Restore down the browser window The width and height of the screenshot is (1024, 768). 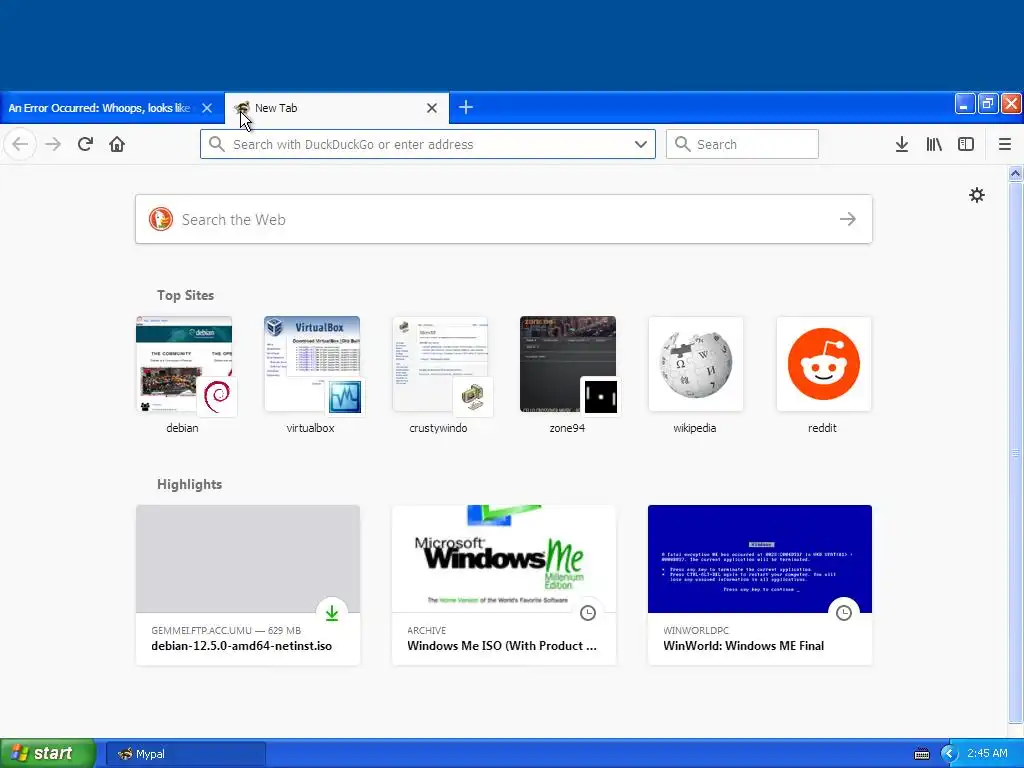click(x=988, y=103)
